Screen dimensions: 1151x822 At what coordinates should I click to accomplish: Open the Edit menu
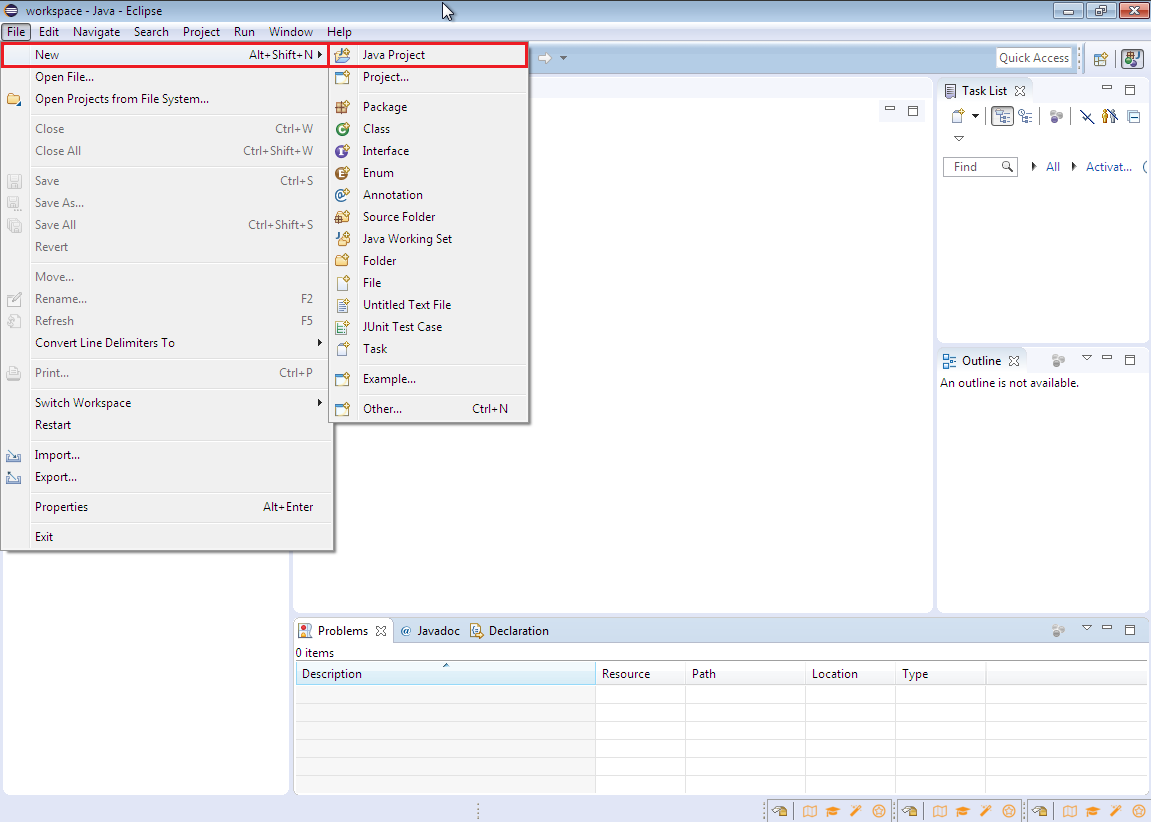point(49,32)
